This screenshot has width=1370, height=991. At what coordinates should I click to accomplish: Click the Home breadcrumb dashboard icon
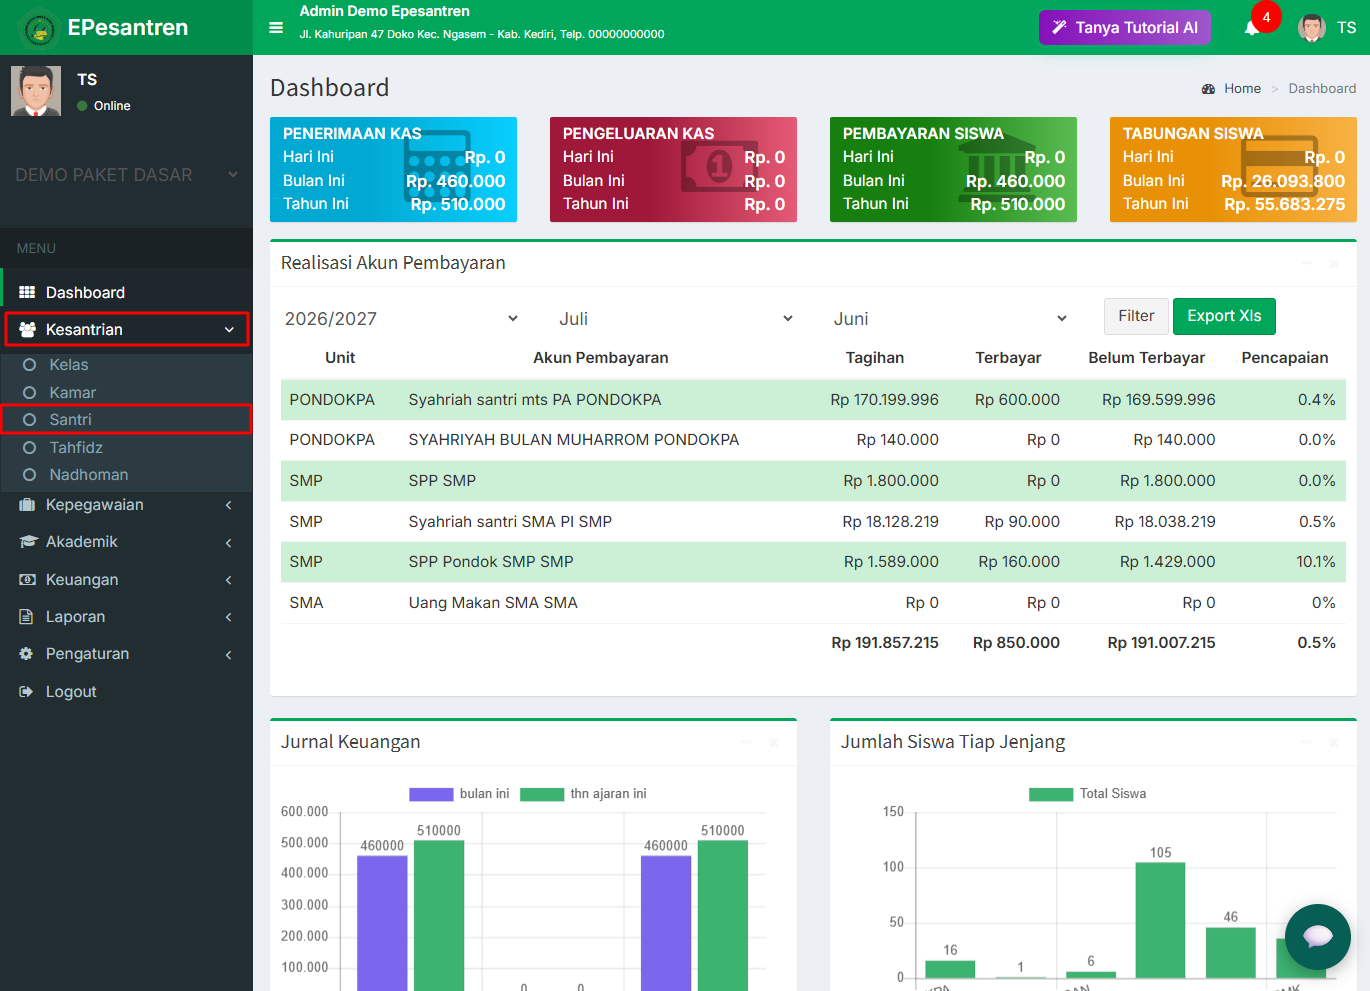tap(1208, 89)
